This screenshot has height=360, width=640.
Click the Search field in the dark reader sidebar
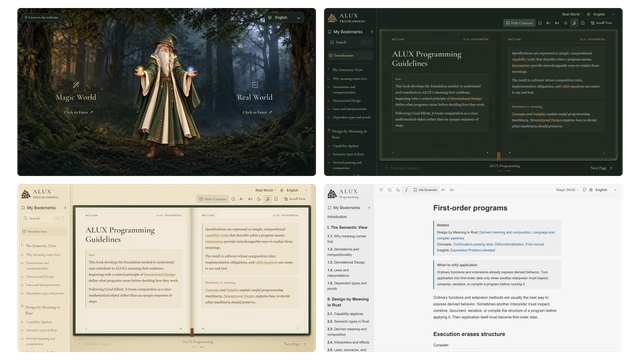[x=350, y=42]
